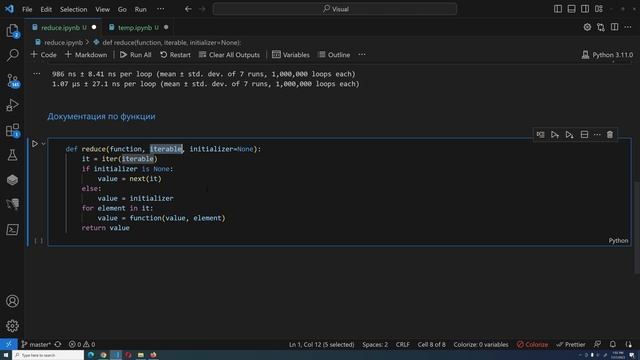Open the View menu
The width and height of the screenshot is (640, 360).
pyautogui.click(x=102, y=9)
